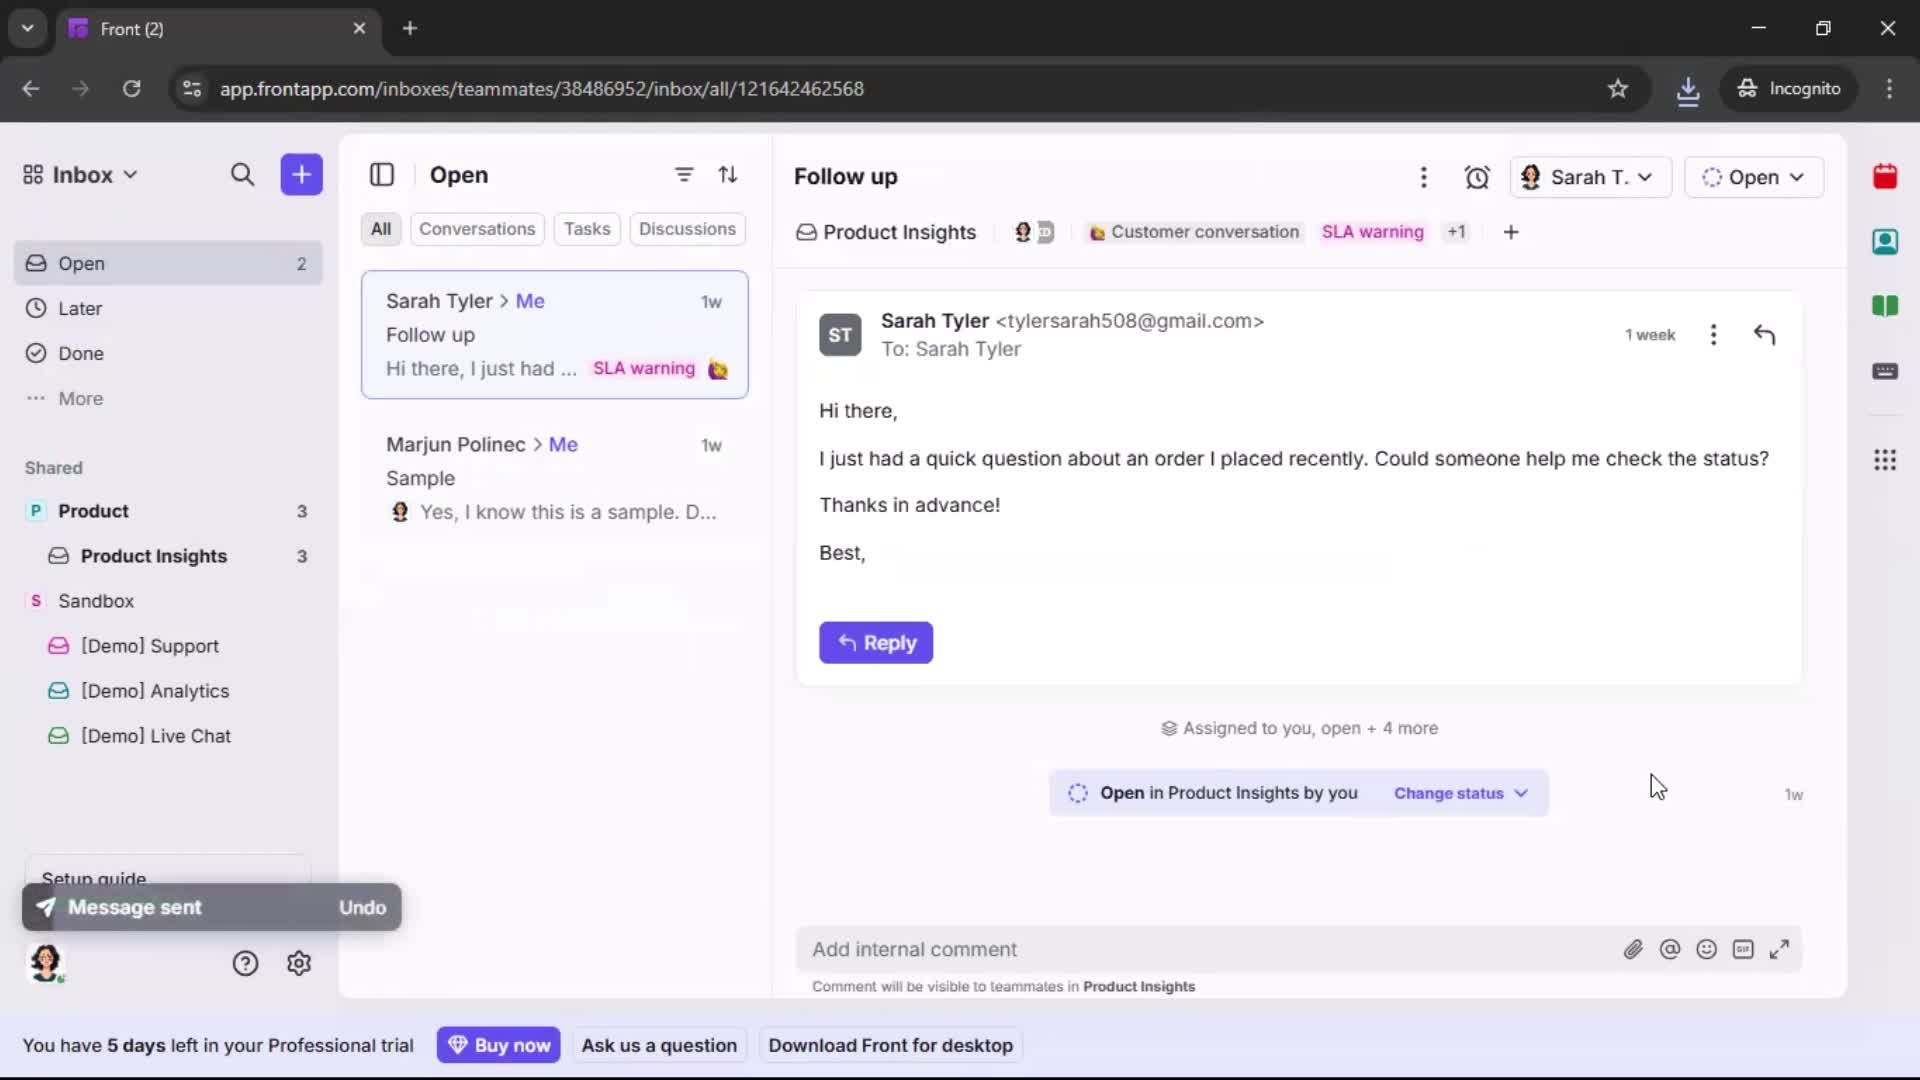Screen dimensions: 1920x1080
Task: Mention a teammate with the @ icon
Action: point(1671,949)
